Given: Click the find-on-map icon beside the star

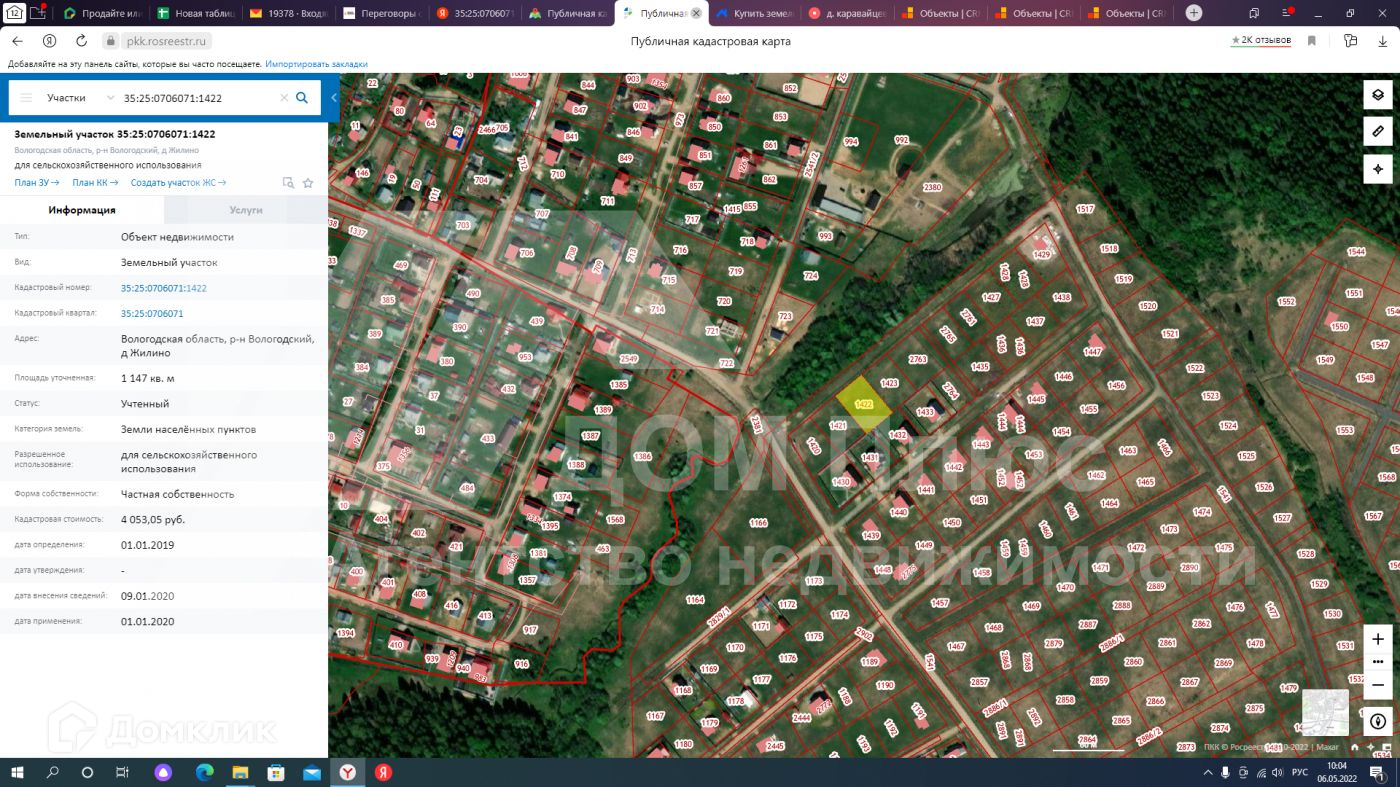Looking at the screenshot, I should click(x=288, y=183).
